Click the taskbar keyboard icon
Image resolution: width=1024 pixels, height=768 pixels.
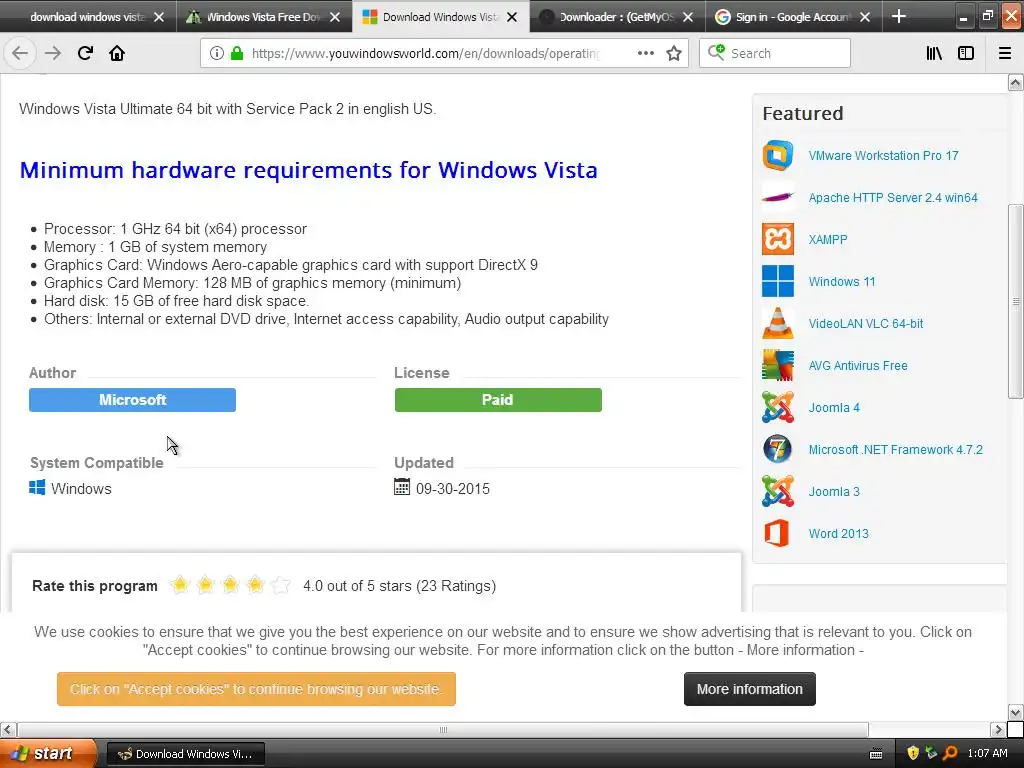tap(876, 754)
